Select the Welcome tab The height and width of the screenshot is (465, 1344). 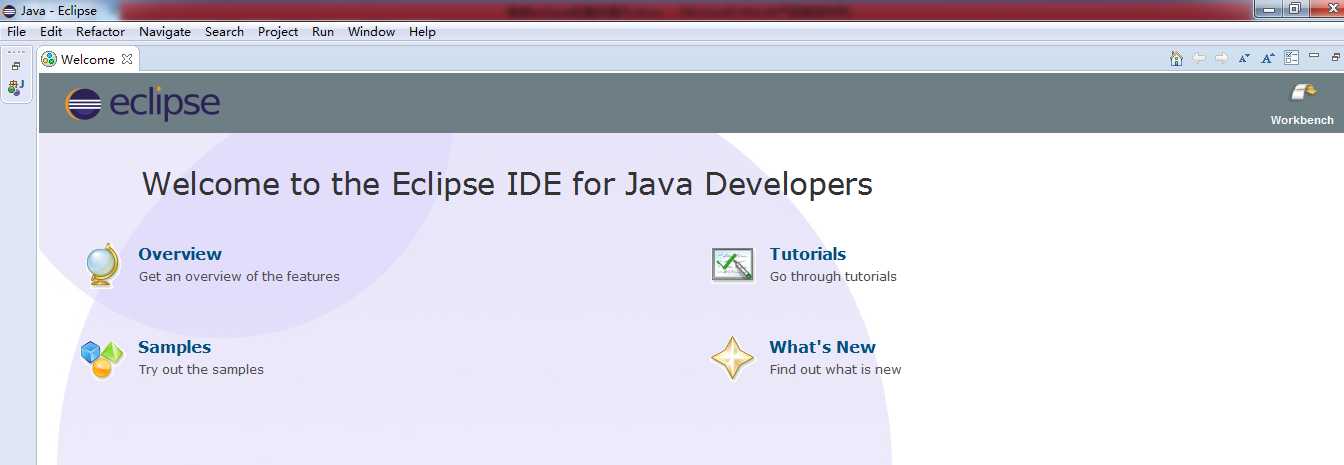tap(87, 59)
